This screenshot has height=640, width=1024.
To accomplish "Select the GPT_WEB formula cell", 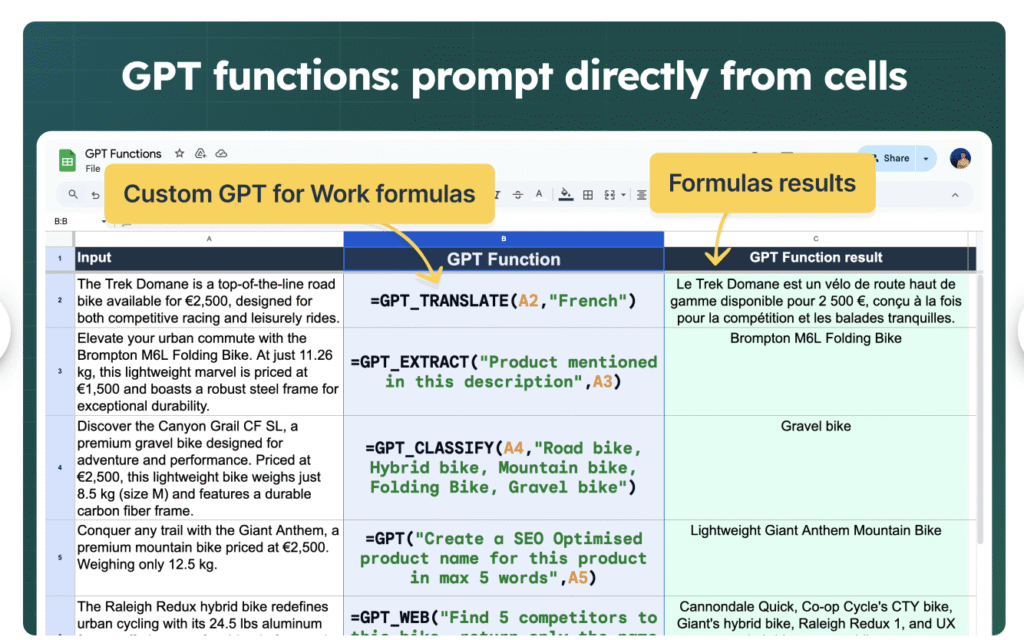I will (x=504, y=615).
